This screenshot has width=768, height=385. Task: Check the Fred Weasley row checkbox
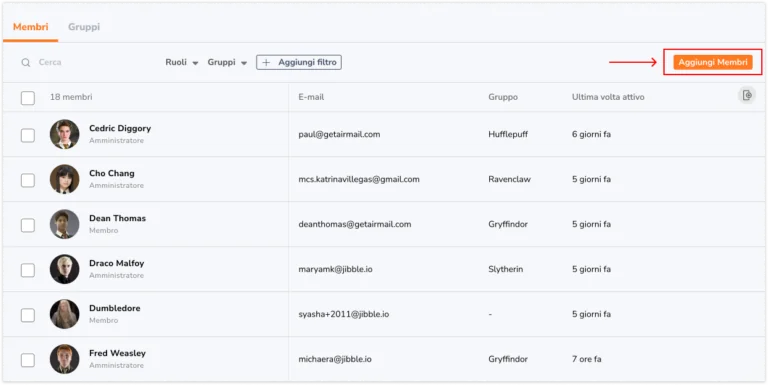[28, 361]
